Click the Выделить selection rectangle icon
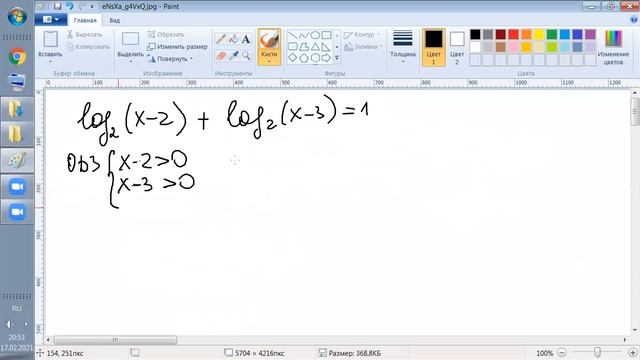 pos(131,39)
